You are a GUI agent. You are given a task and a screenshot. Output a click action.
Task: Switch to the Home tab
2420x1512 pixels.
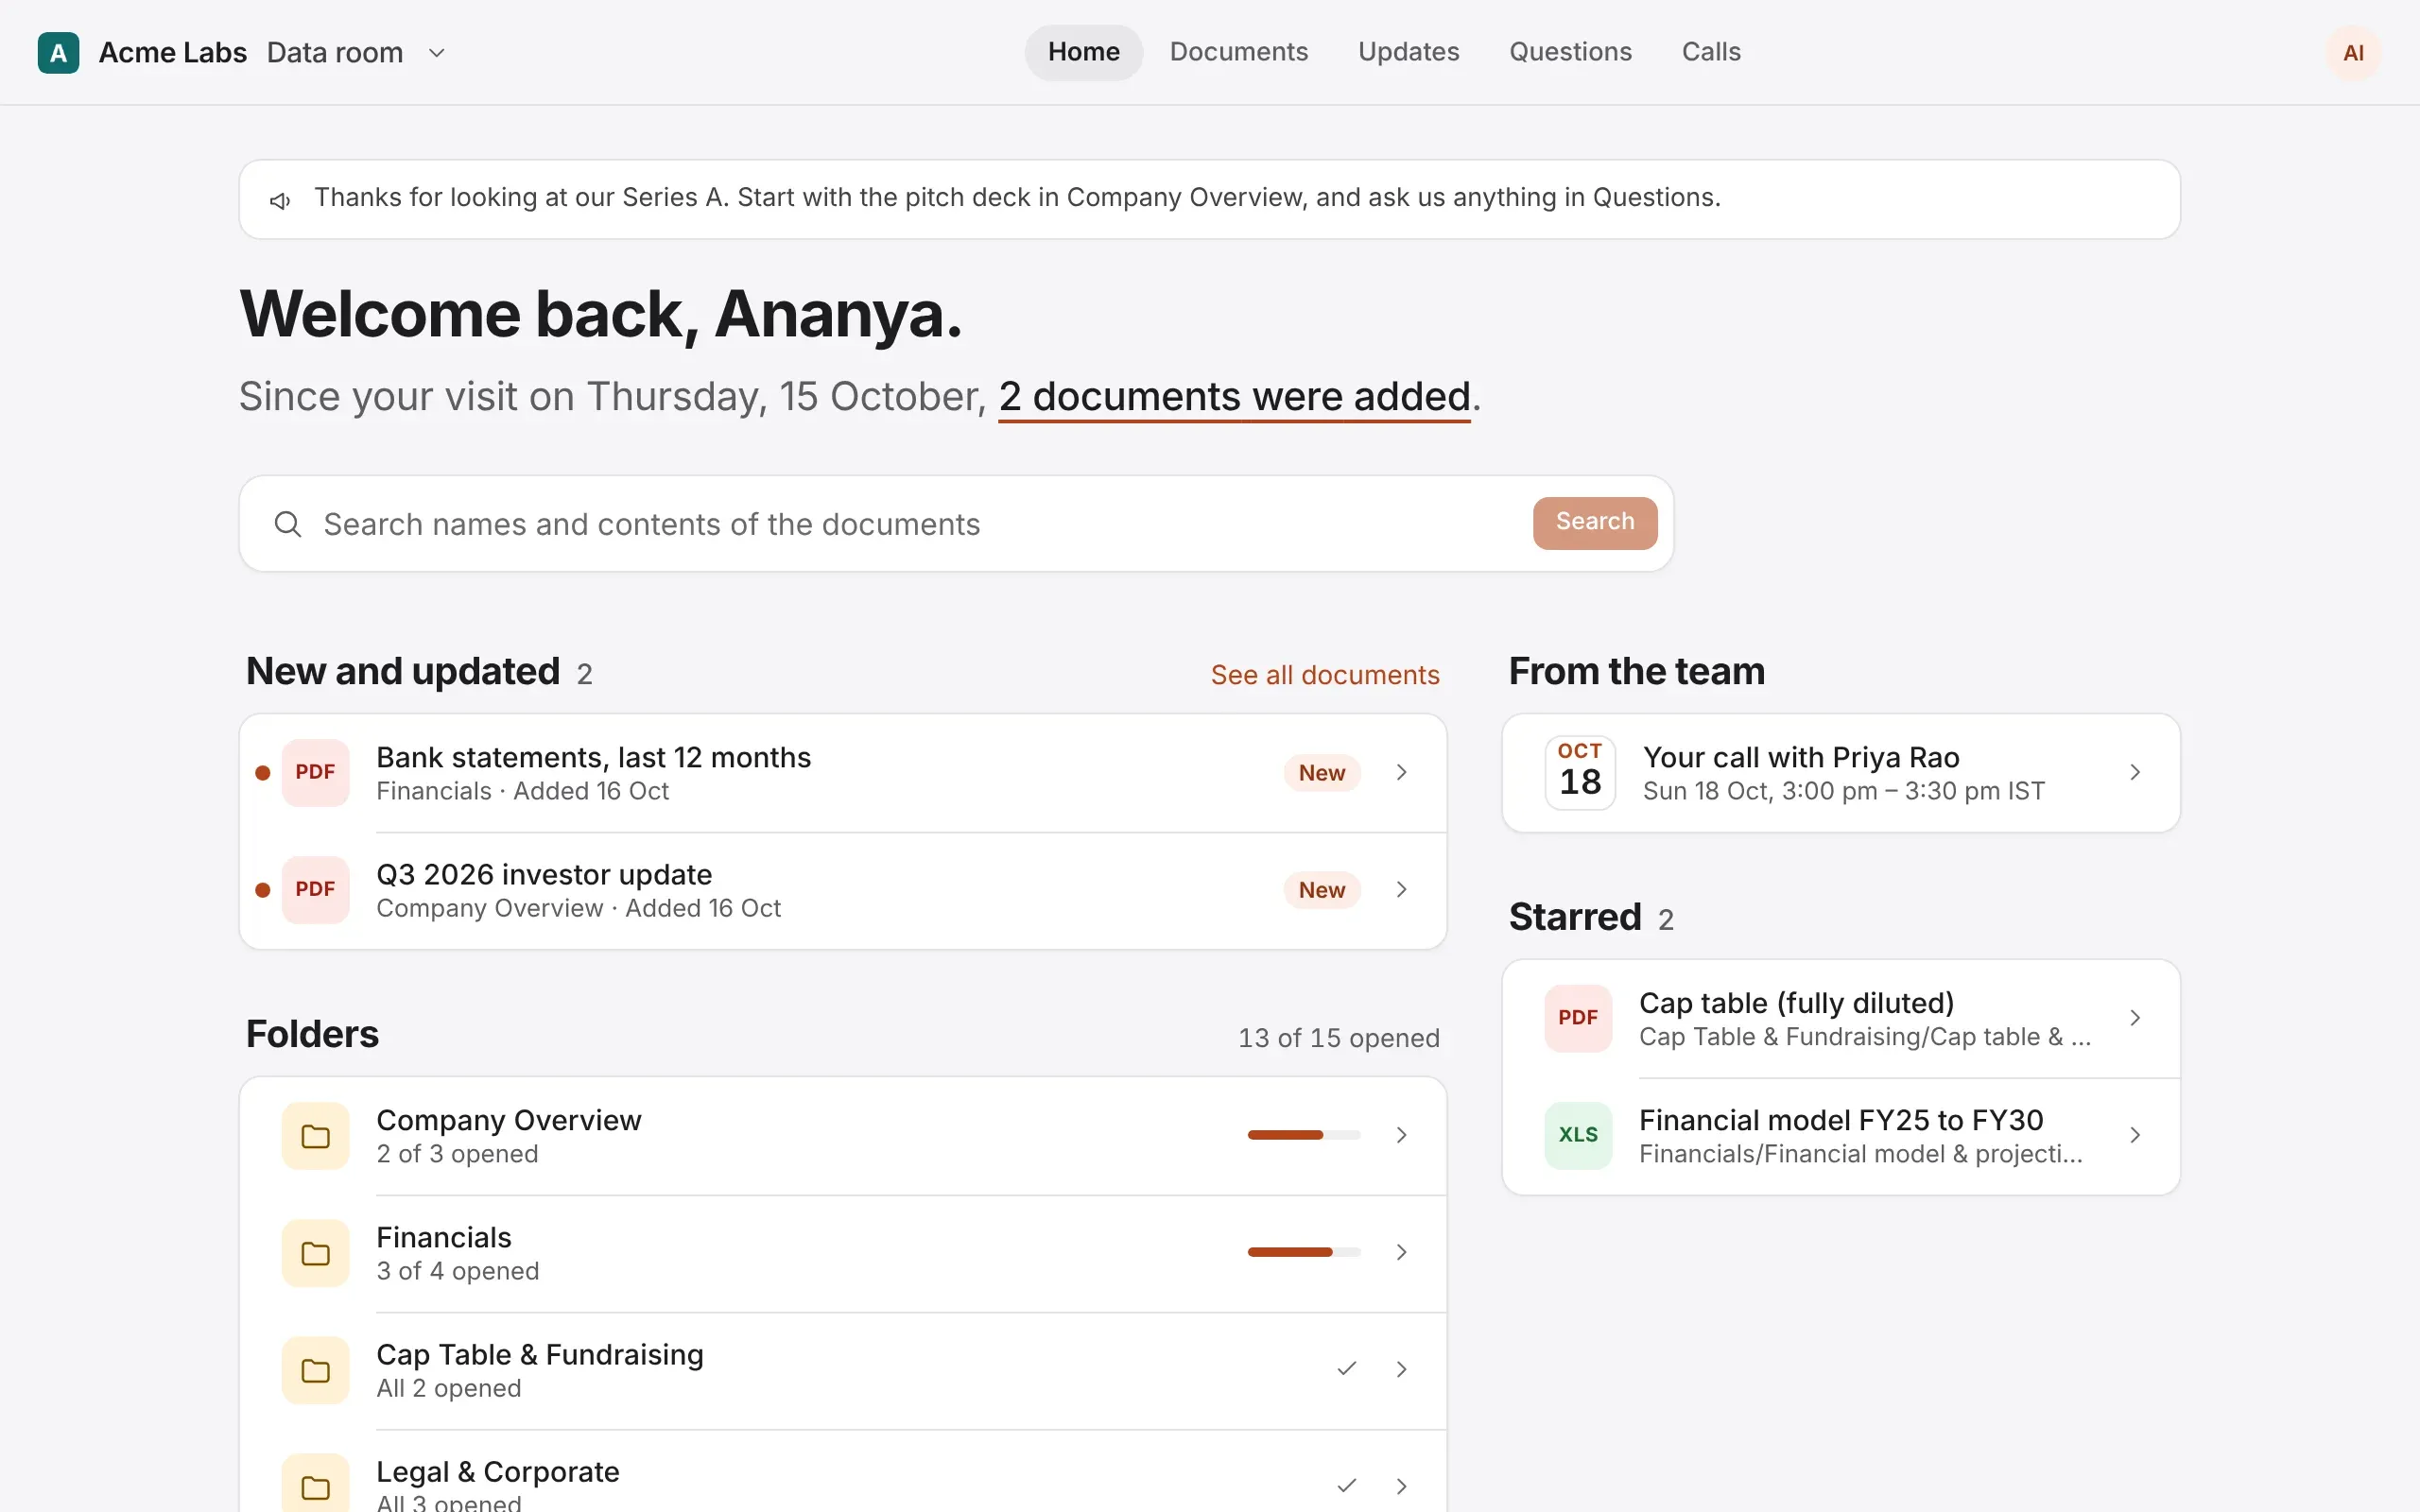[1083, 52]
